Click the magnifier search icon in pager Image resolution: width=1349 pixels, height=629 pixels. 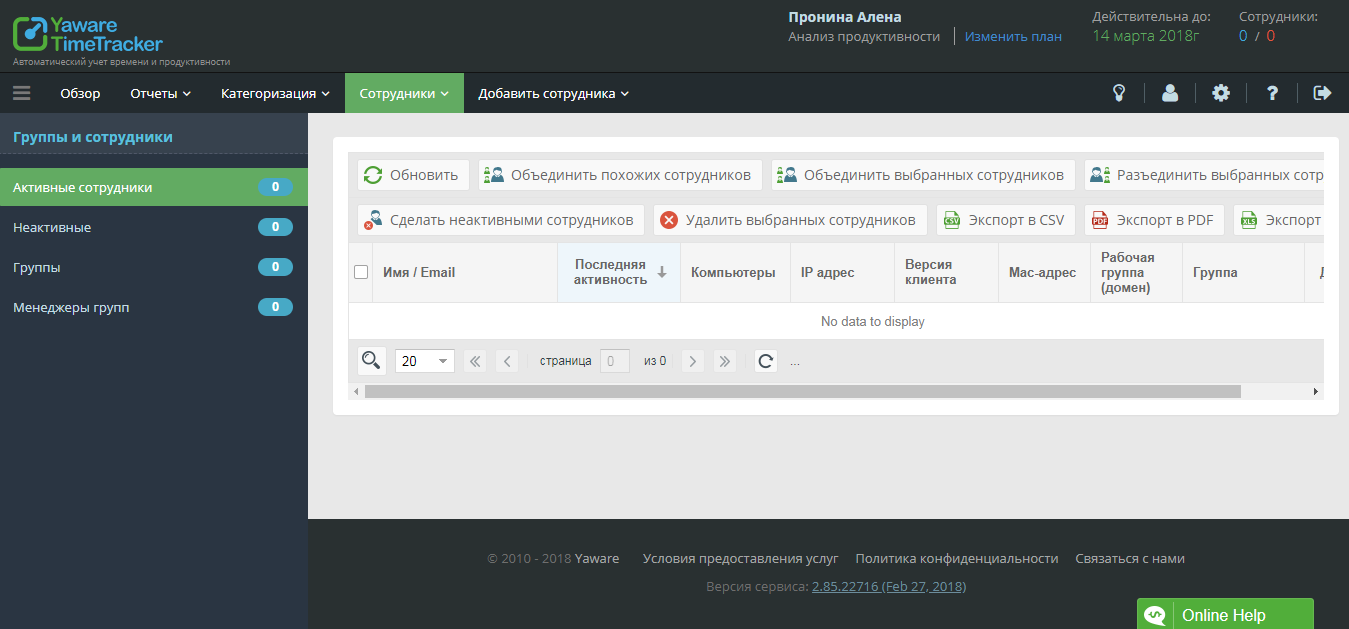(x=371, y=360)
